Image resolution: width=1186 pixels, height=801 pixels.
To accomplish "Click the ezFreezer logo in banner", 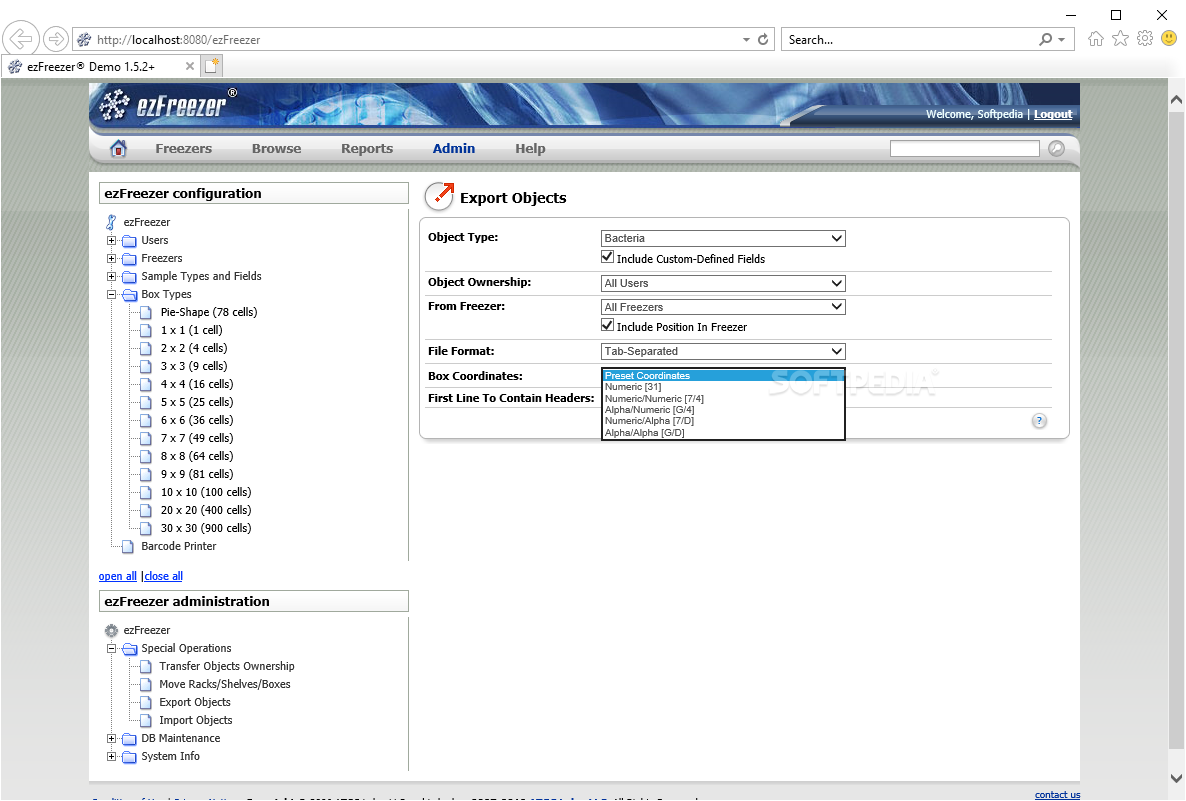I will (169, 105).
